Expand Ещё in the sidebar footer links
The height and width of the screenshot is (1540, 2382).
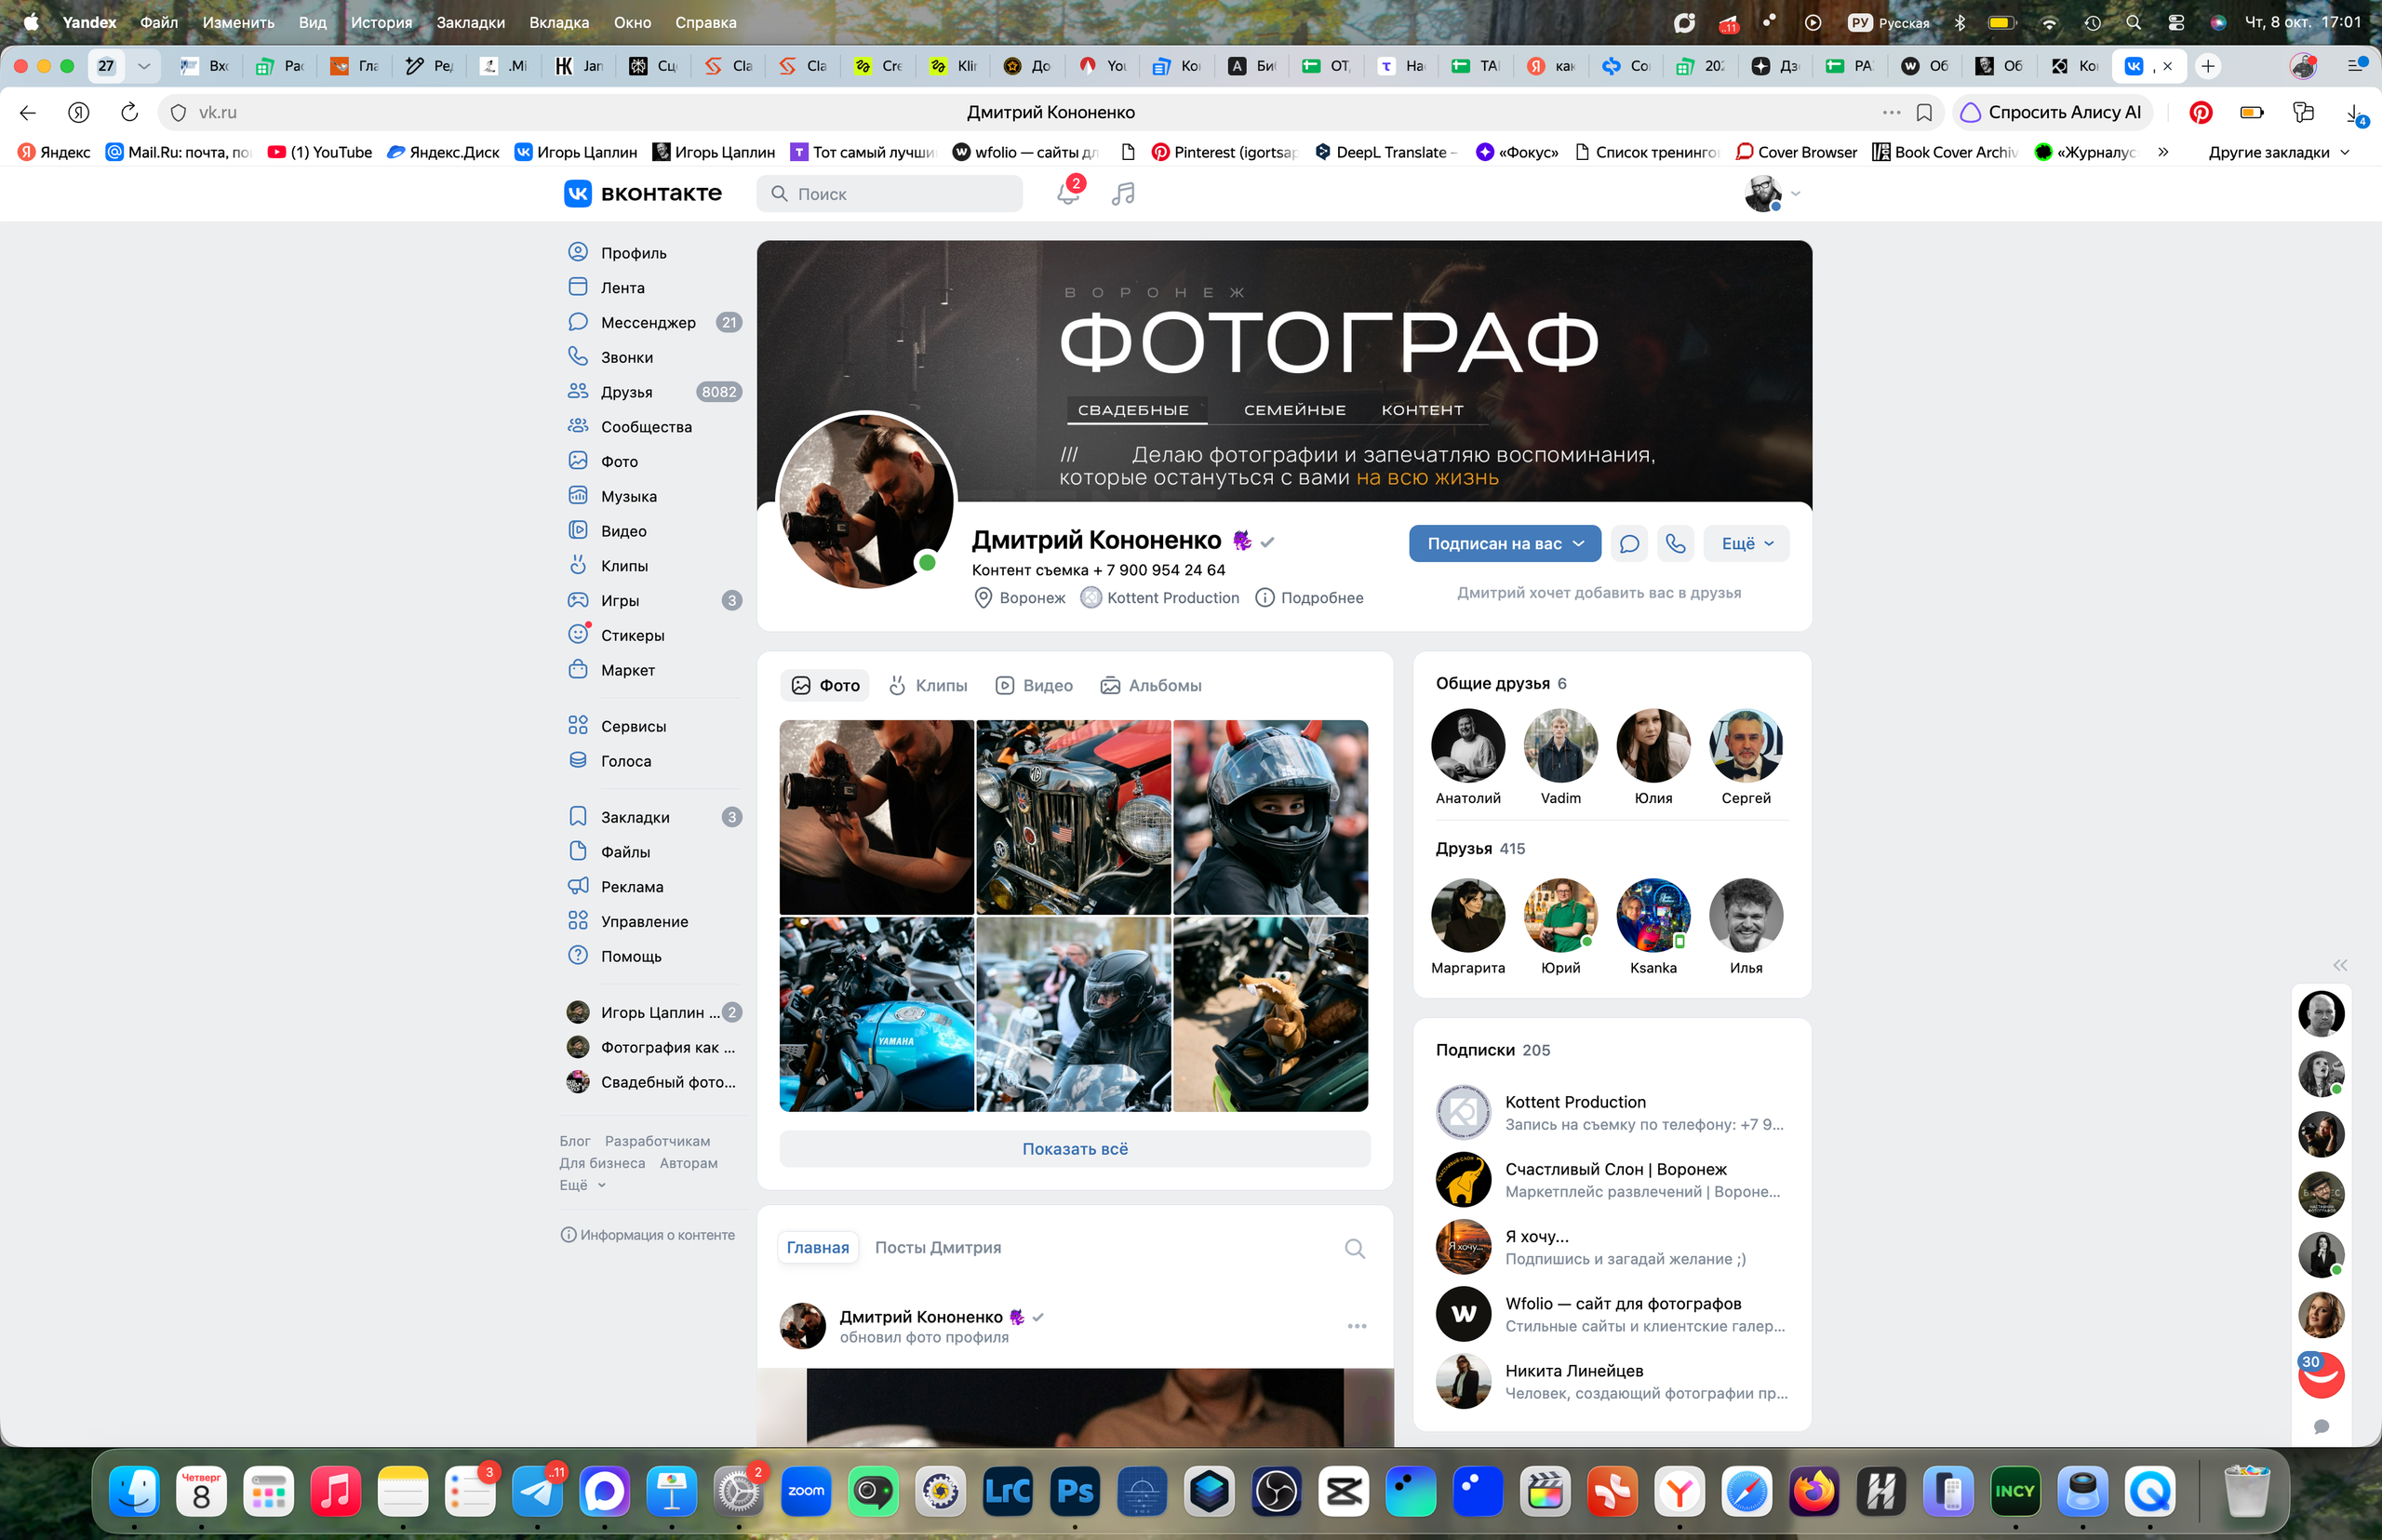(x=582, y=1185)
